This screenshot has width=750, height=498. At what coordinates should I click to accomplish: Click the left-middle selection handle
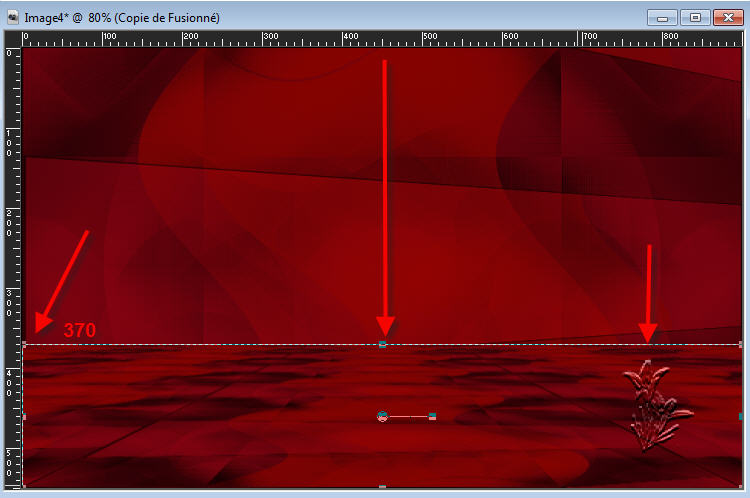pyautogui.click(x=24, y=416)
